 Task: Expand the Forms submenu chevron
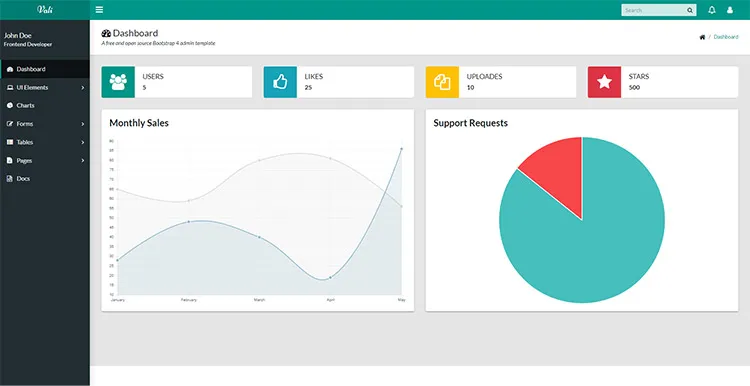point(83,124)
